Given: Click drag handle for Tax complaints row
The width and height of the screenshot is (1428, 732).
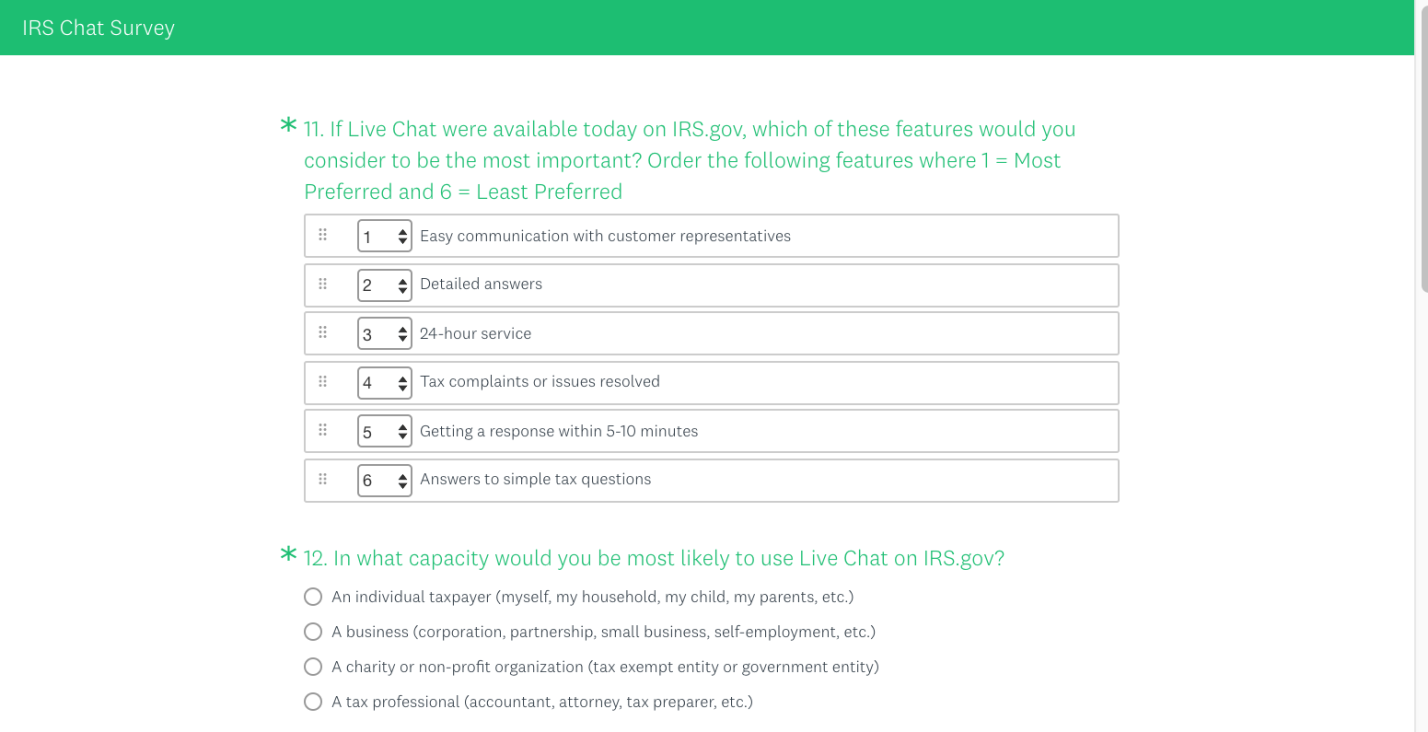Looking at the screenshot, I should pos(323,381).
